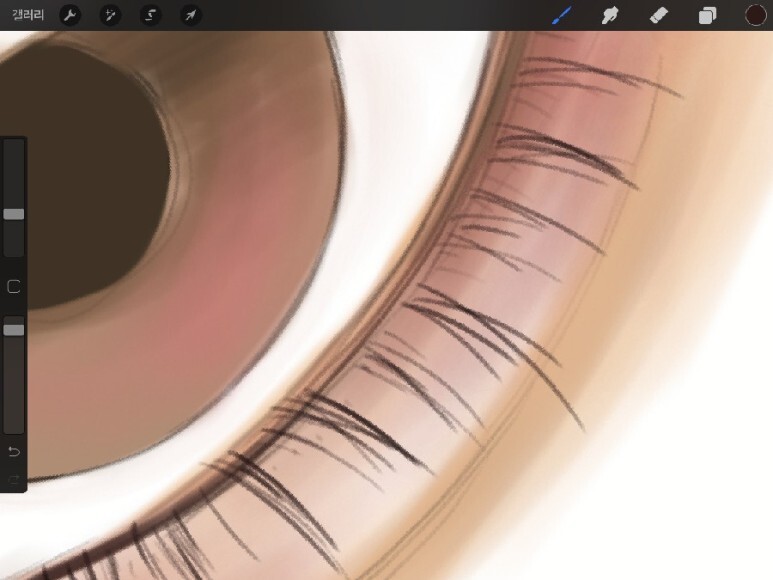Viewport: 773px width, 580px height.
Task: Open the Adjustments magic wand menu
Action: [110, 15]
